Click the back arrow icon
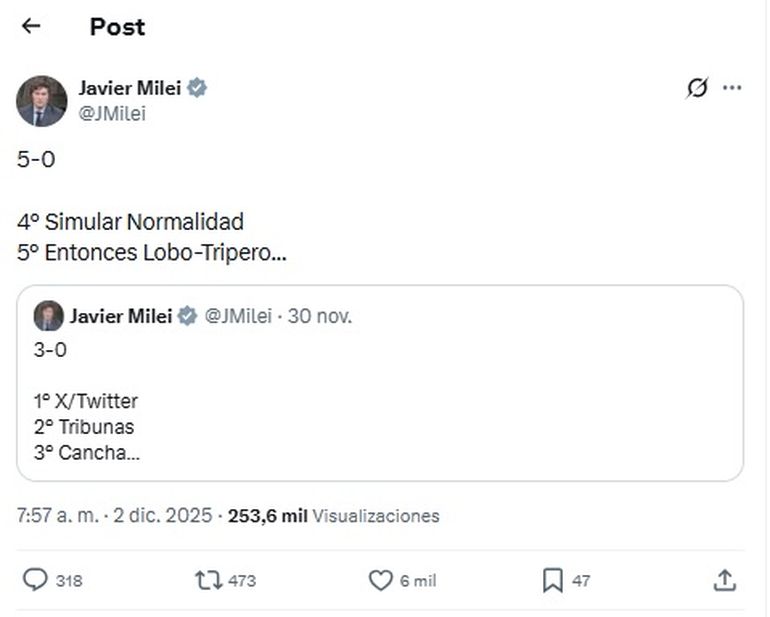770x617 pixels. tap(31, 26)
